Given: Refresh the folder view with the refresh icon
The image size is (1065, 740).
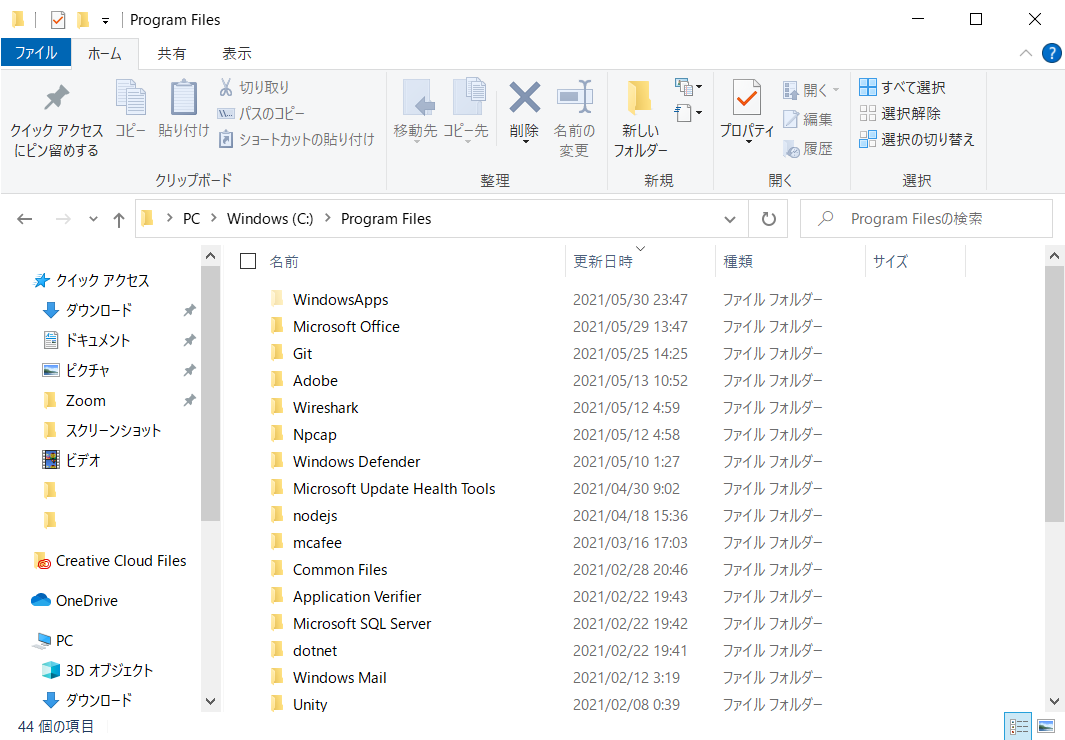Looking at the screenshot, I should point(768,218).
